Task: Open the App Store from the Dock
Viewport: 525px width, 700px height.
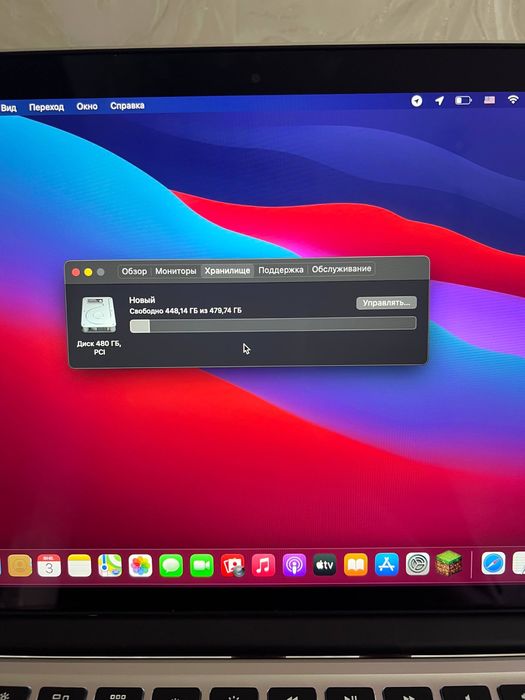Action: point(387,564)
